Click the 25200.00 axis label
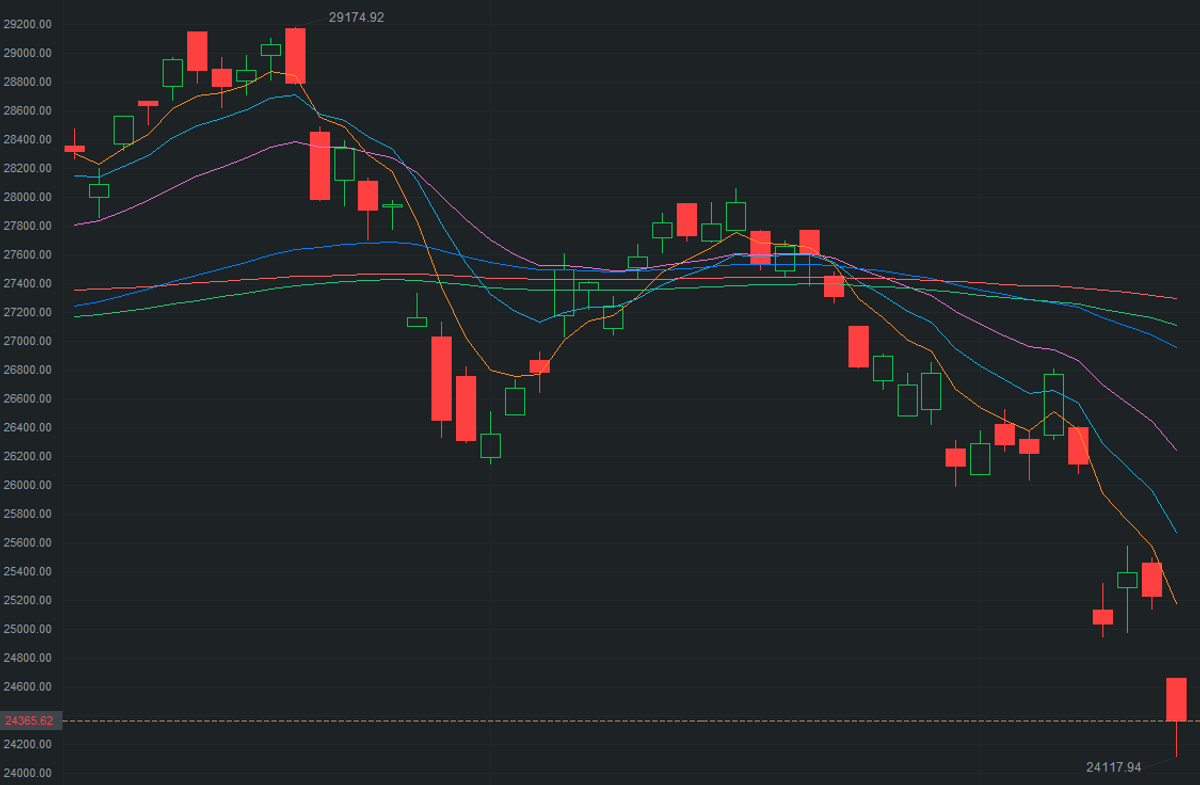The width and height of the screenshot is (1200, 785). click(x=28, y=601)
